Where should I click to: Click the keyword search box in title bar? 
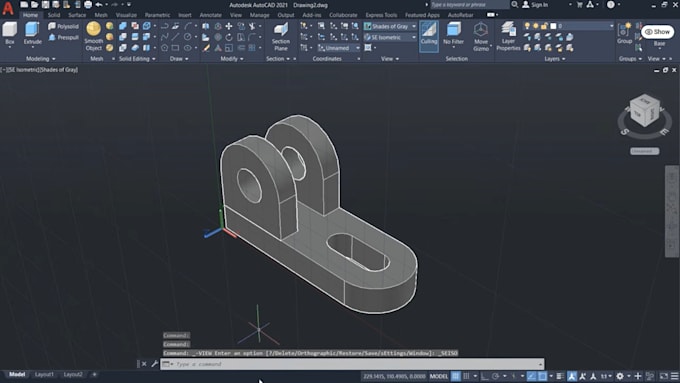[469, 4]
